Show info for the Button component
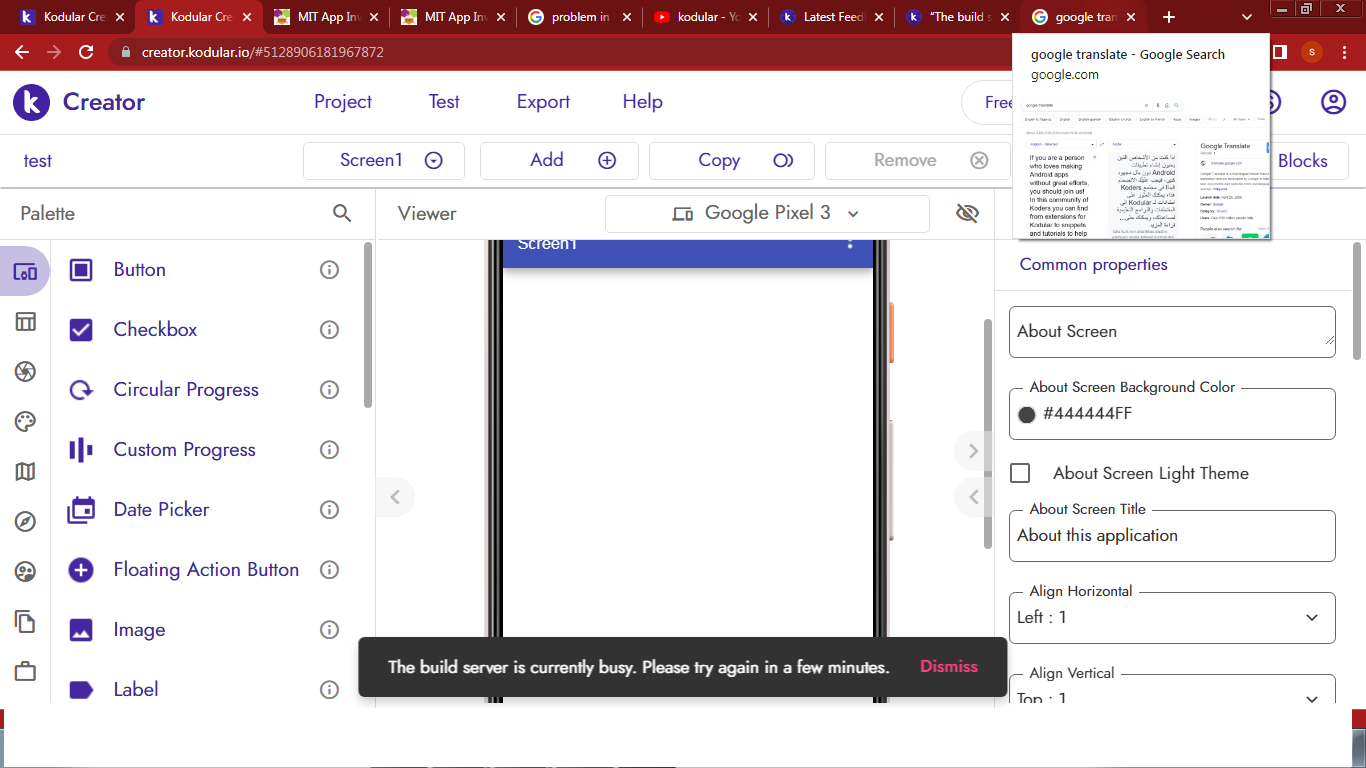Screen dimensions: 1366x768 (x=329, y=270)
